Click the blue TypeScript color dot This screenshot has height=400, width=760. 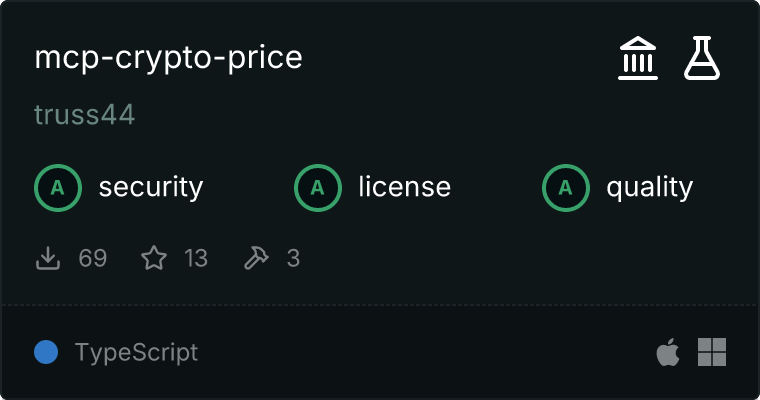click(46, 352)
